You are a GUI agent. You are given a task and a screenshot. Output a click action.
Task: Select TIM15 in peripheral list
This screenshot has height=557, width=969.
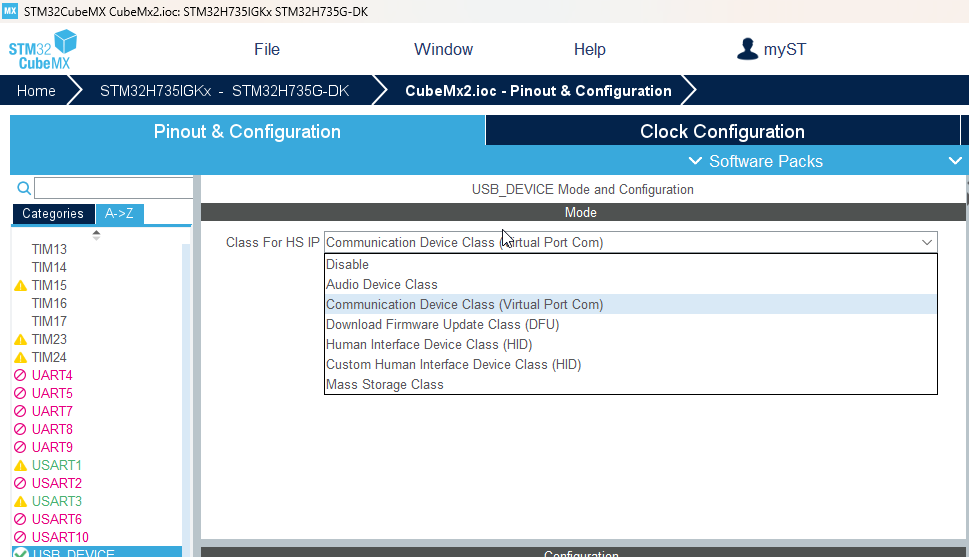tap(49, 286)
